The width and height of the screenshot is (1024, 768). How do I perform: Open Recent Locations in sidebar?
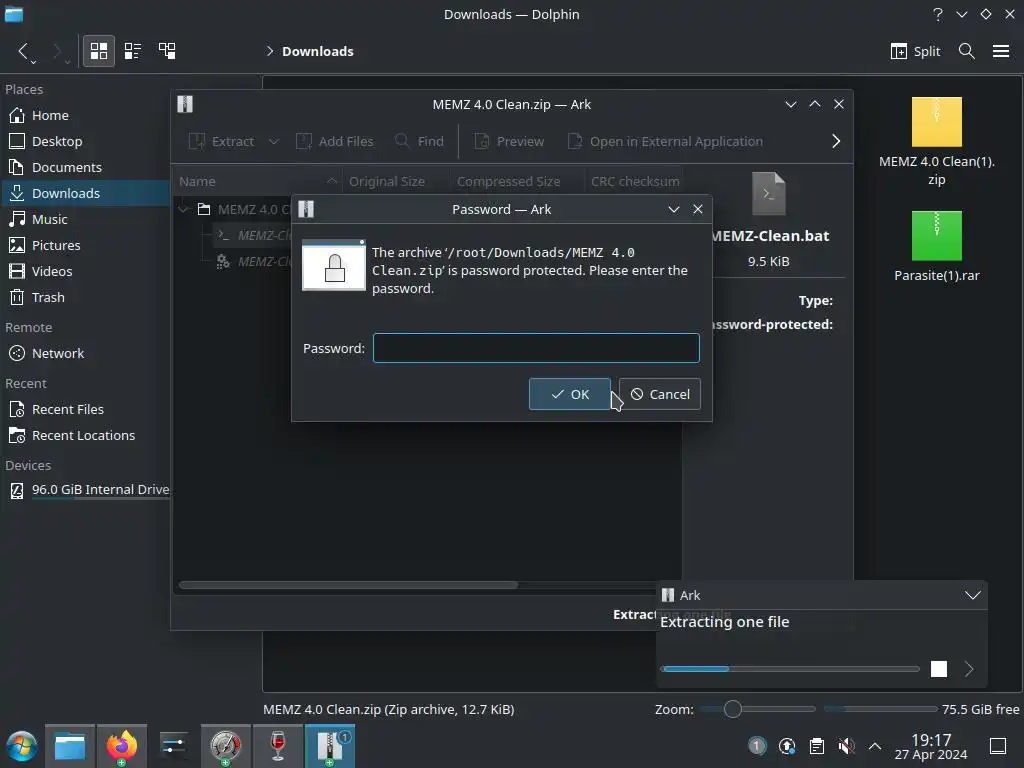pyautogui.click(x=85, y=436)
